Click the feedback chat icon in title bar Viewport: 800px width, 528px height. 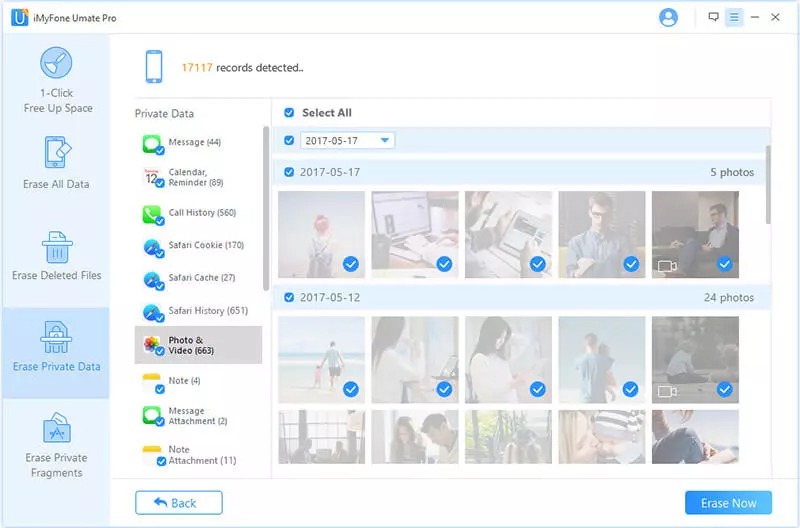point(713,17)
